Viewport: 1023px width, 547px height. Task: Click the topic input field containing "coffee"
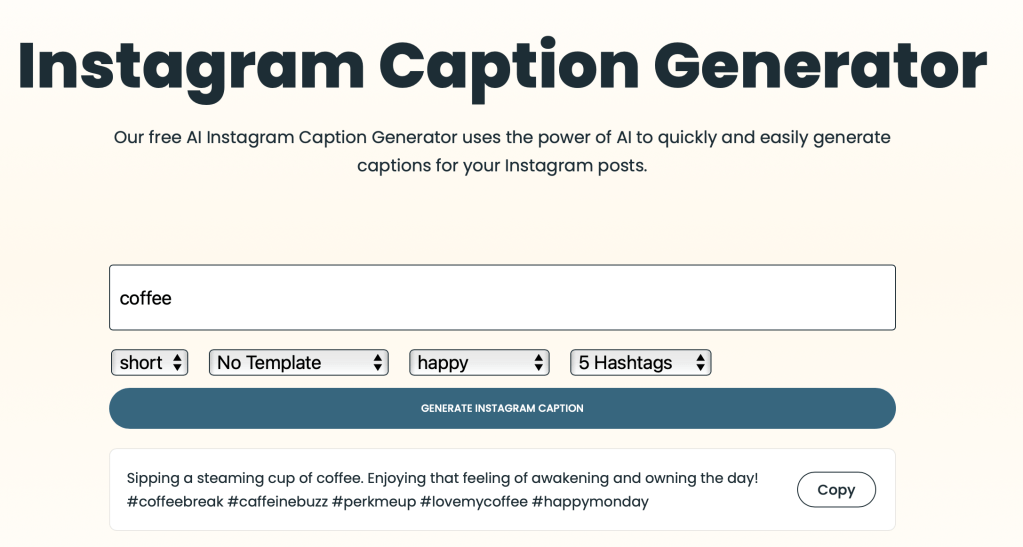502,298
